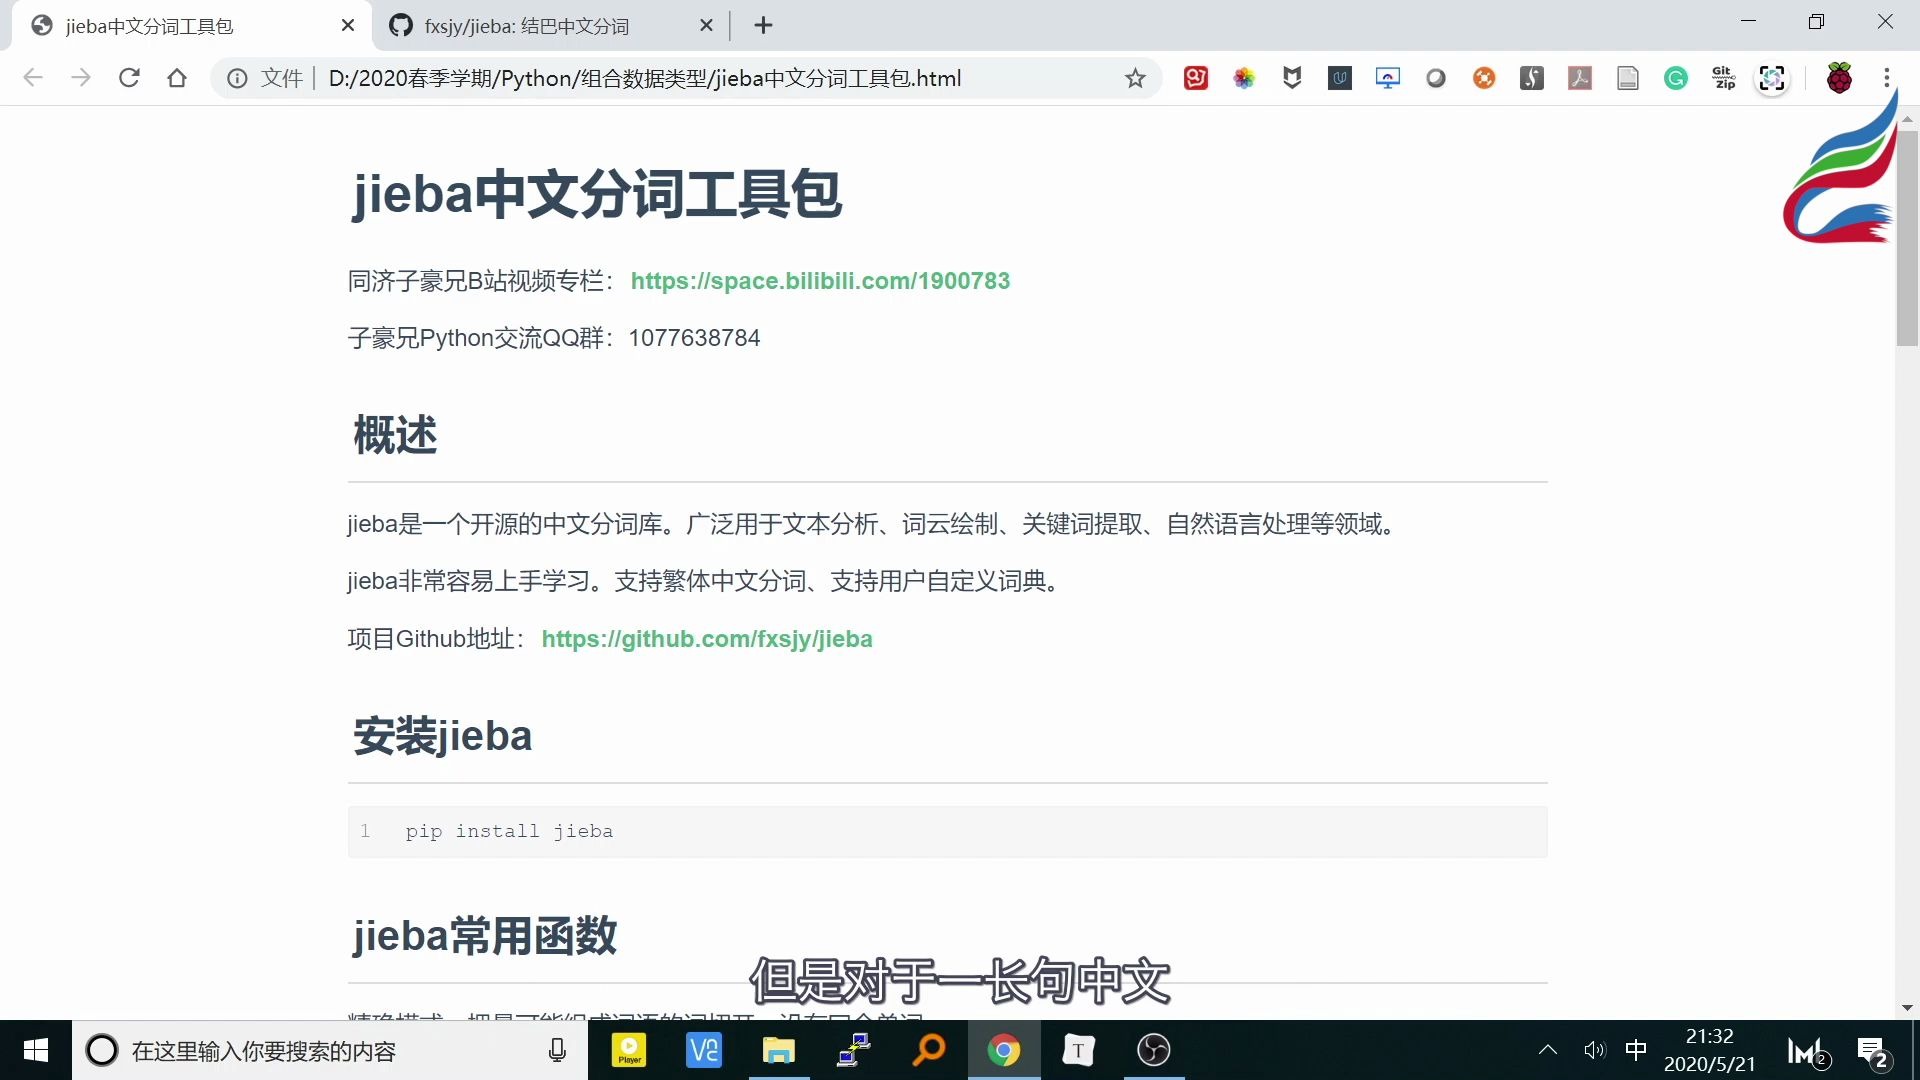This screenshot has width=1920, height=1080.
Task: Click the Windows taskbar search box
Action: (x=330, y=1050)
